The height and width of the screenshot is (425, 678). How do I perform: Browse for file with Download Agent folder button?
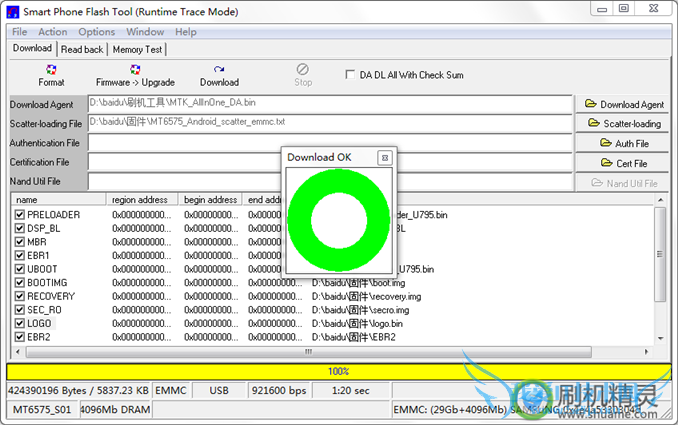(624, 104)
